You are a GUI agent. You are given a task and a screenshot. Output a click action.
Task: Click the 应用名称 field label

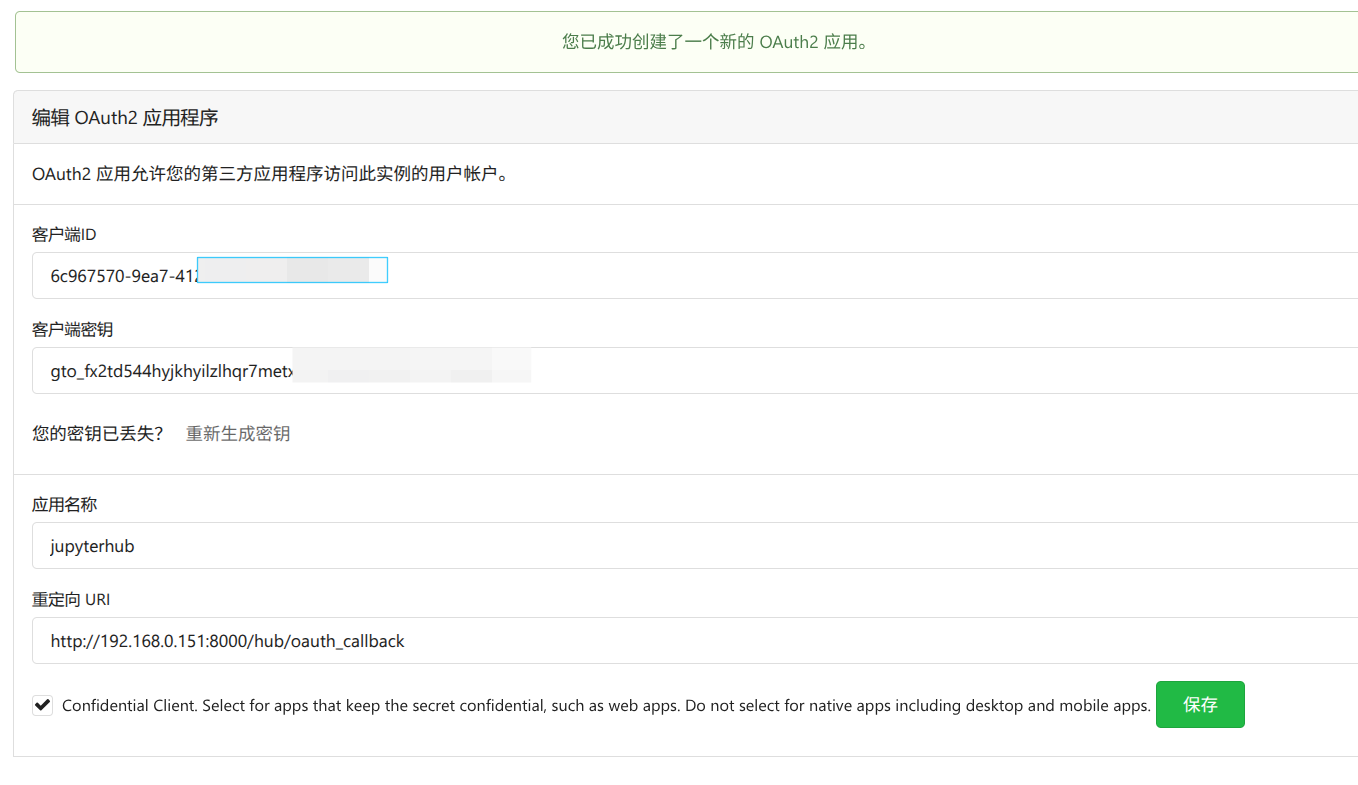pos(64,504)
